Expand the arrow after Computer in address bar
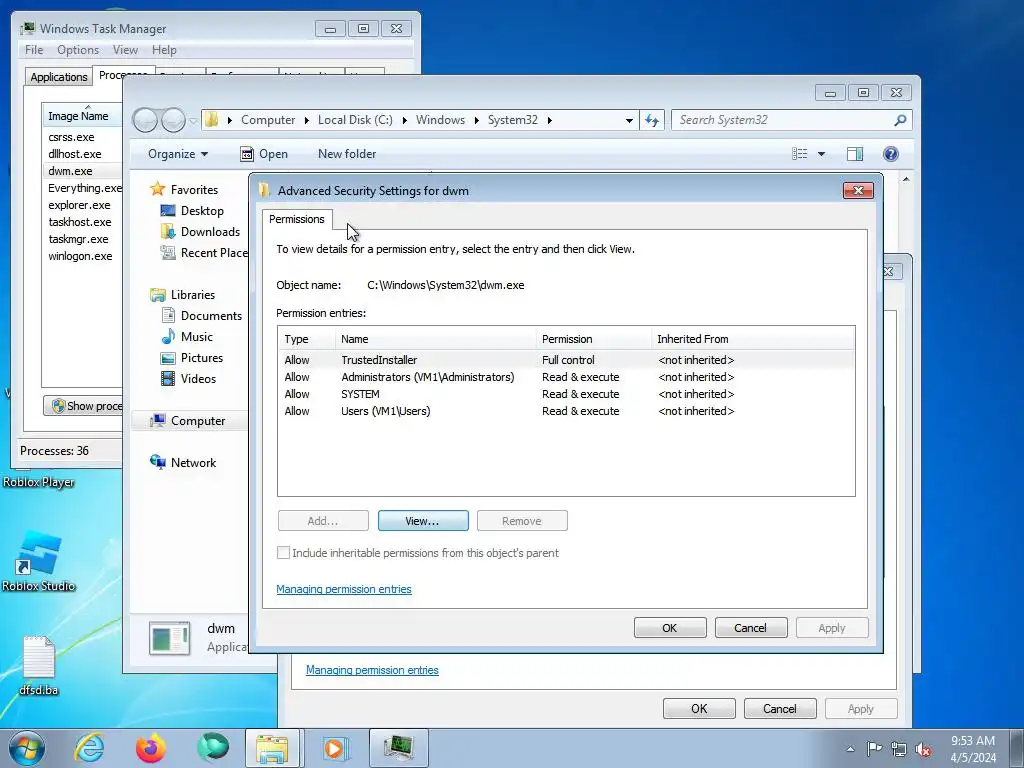 pos(306,120)
